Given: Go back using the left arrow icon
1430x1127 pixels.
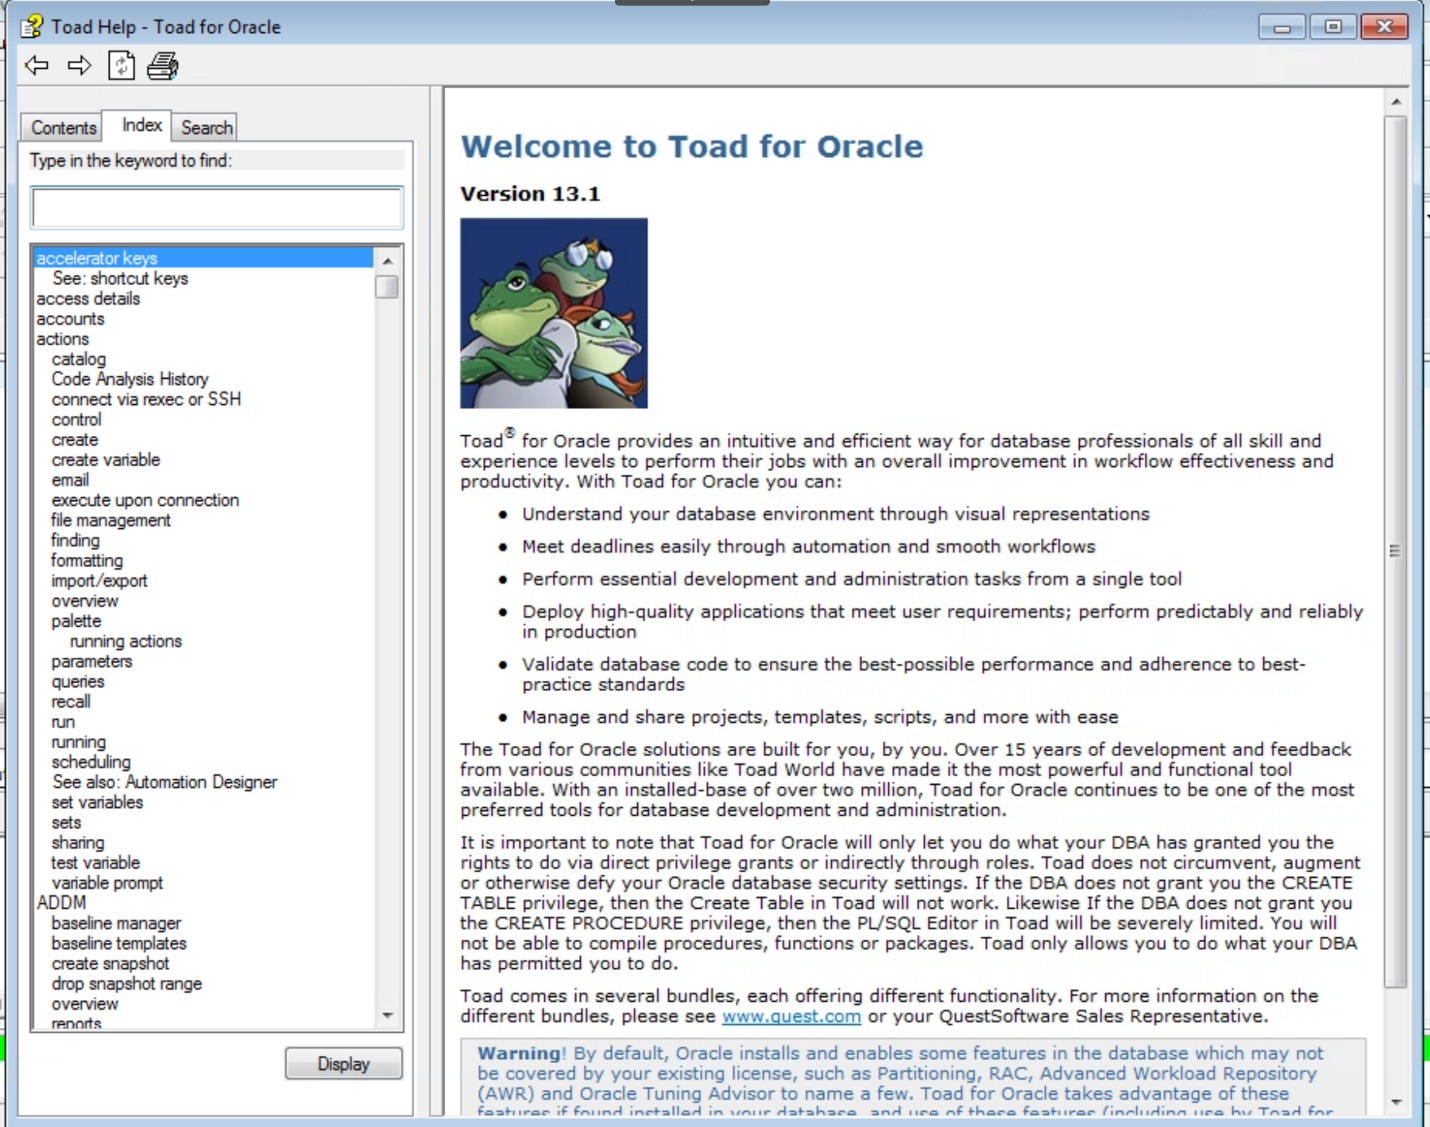Looking at the screenshot, I should pyautogui.click(x=37, y=66).
